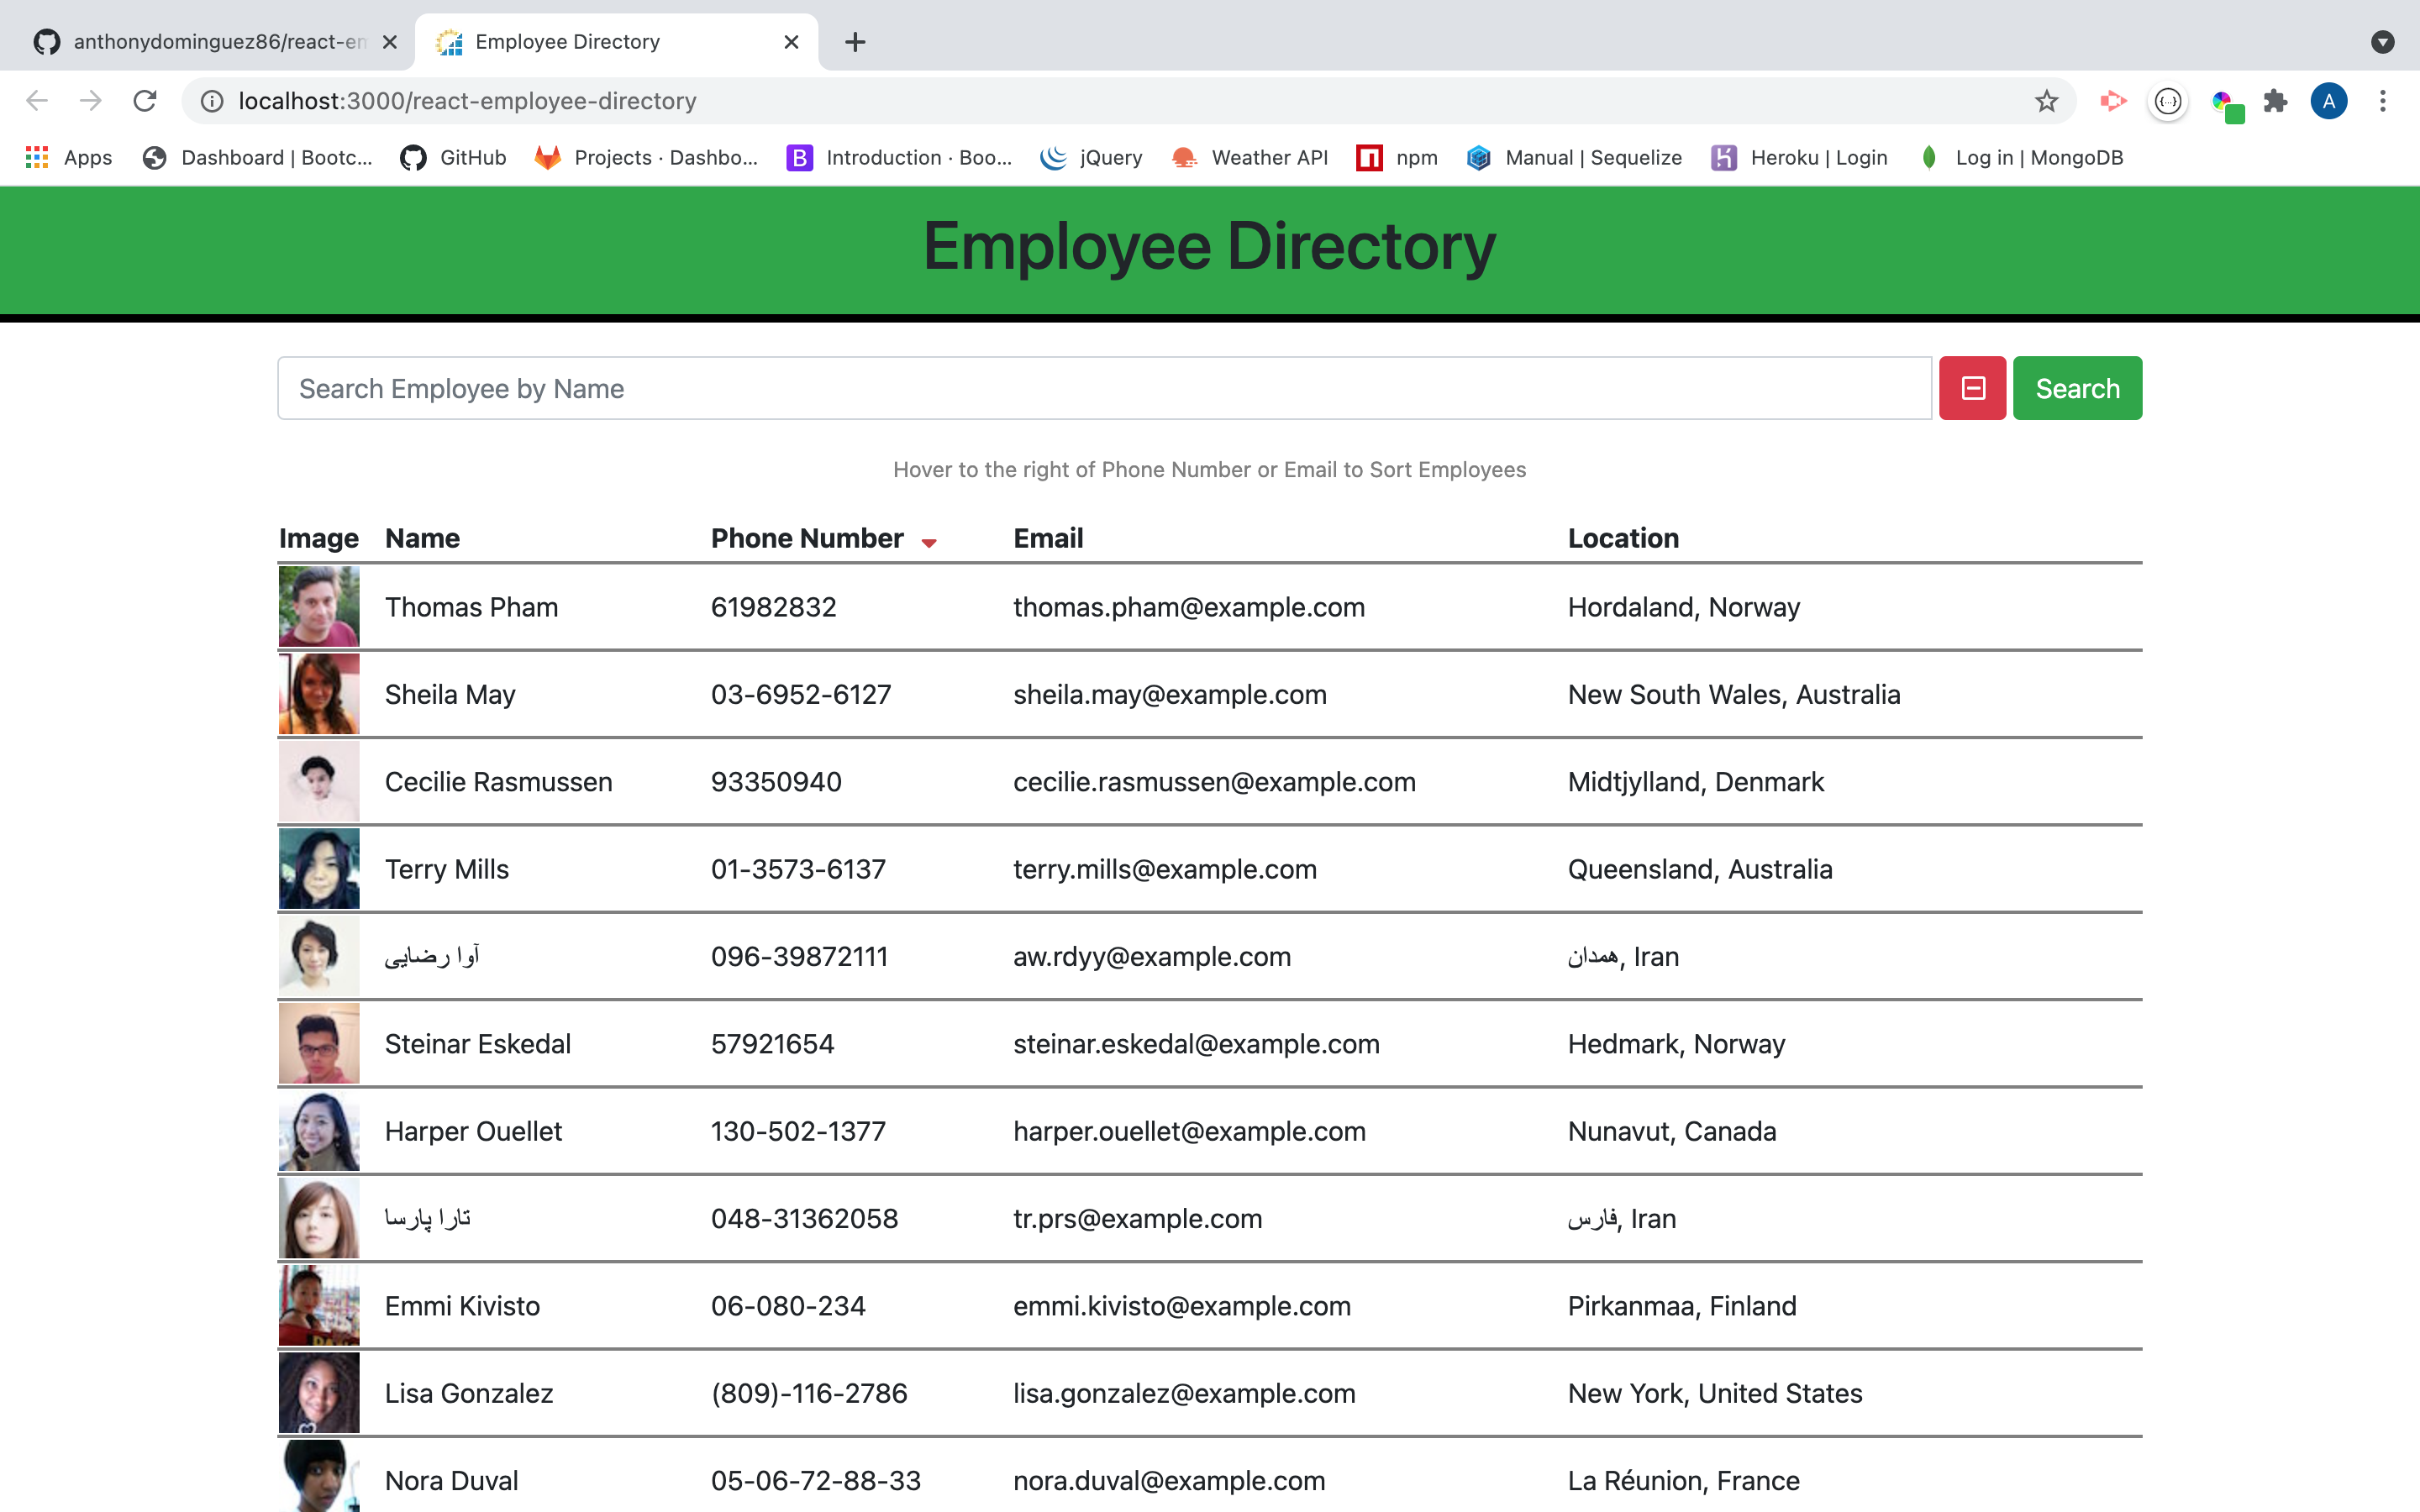Bookmark this page with the star icon

coord(2047,101)
